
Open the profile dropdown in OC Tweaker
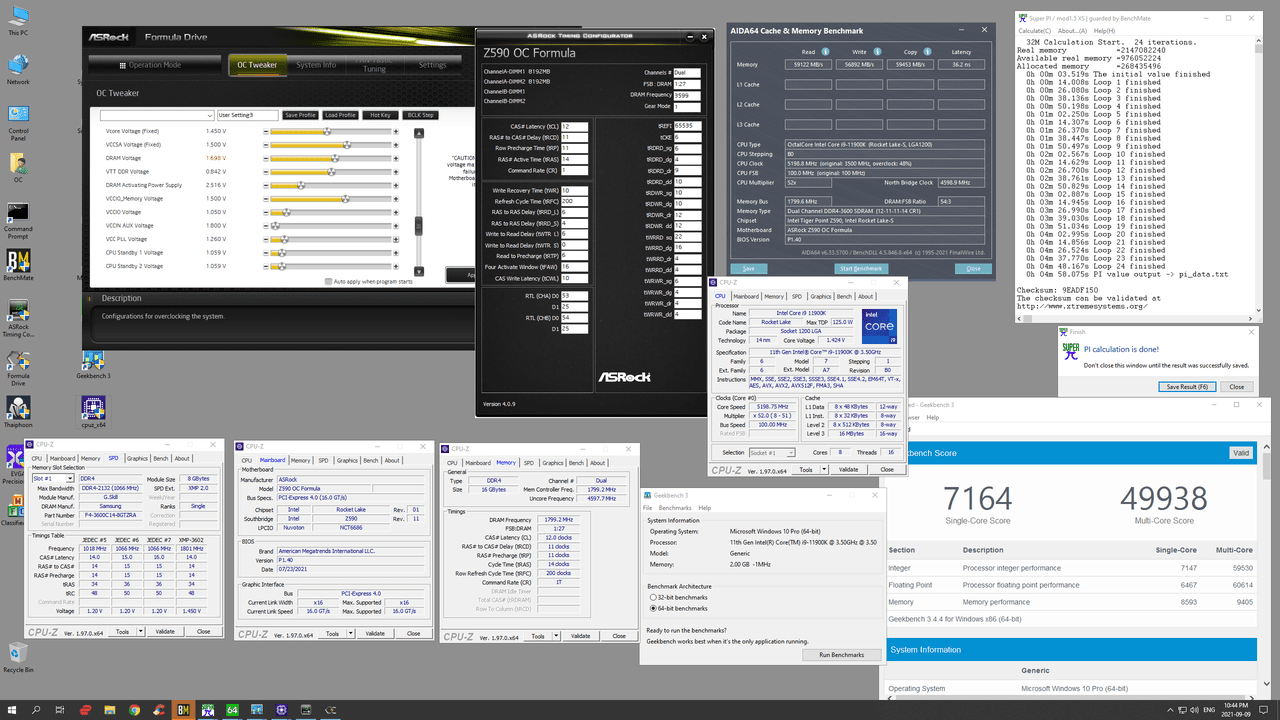coord(157,115)
